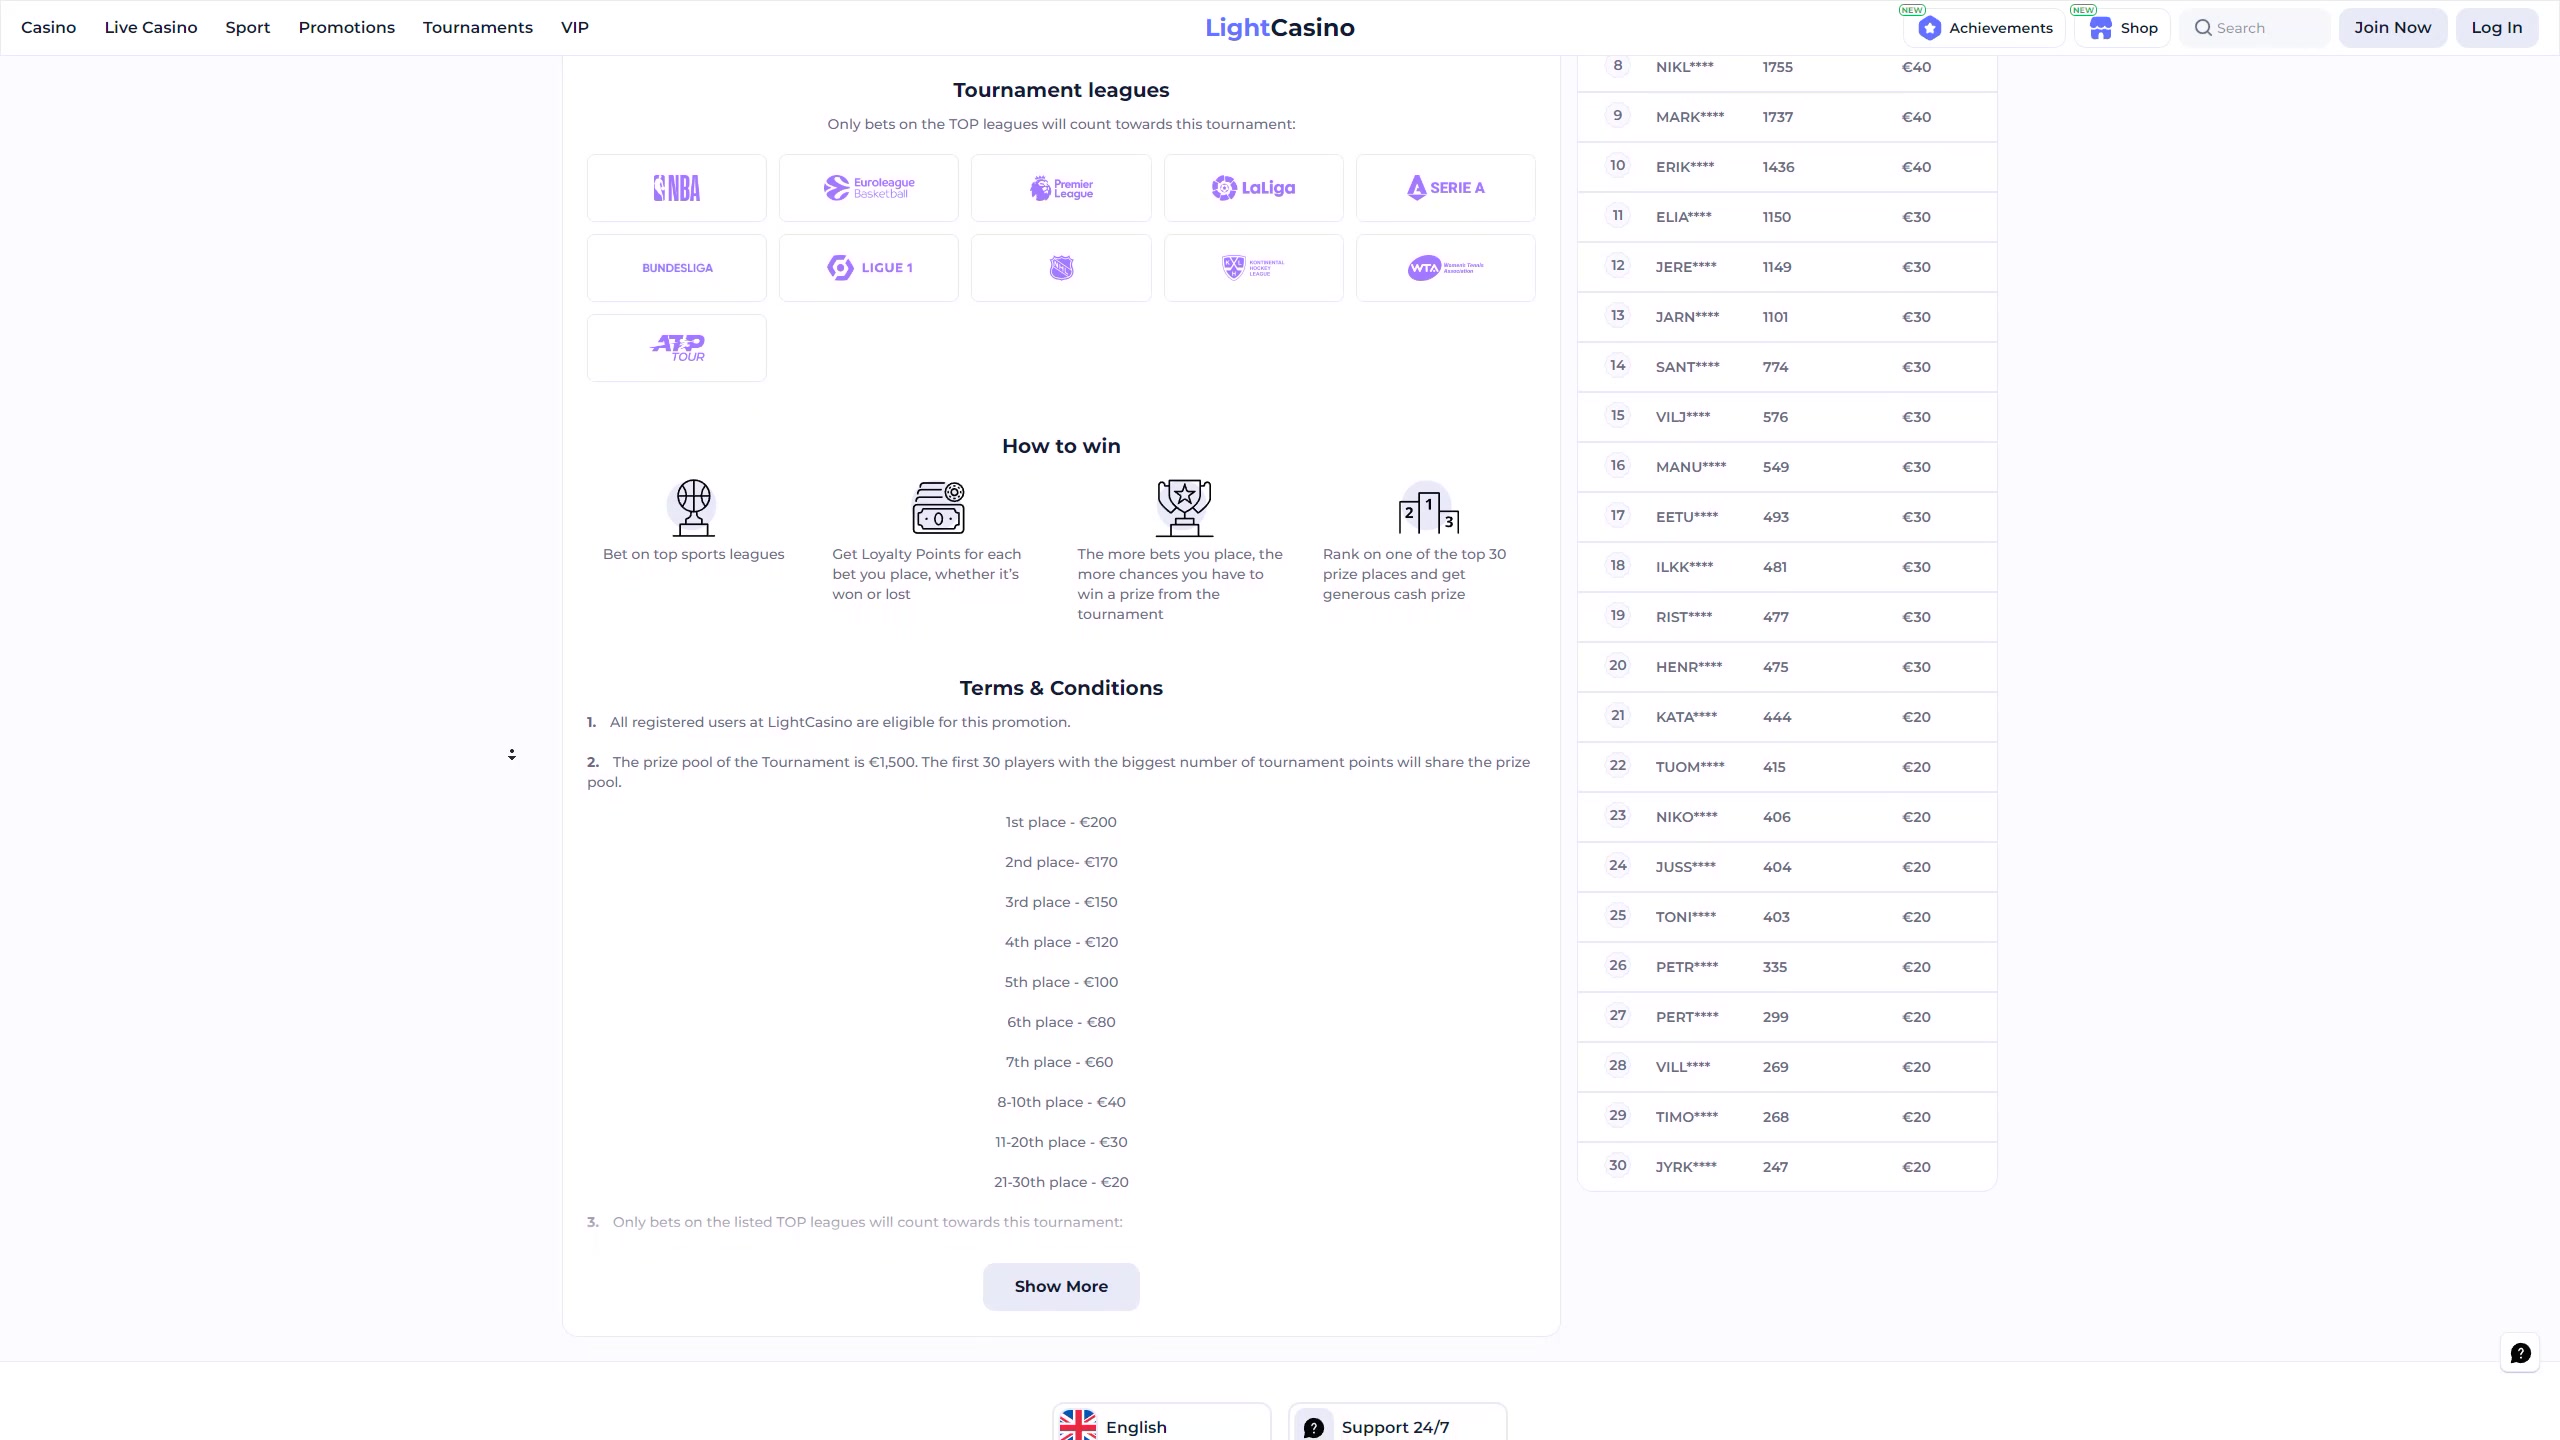Select the Ligue 1 logo tile
This screenshot has width=2560, height=1440.
coord(868,268)
